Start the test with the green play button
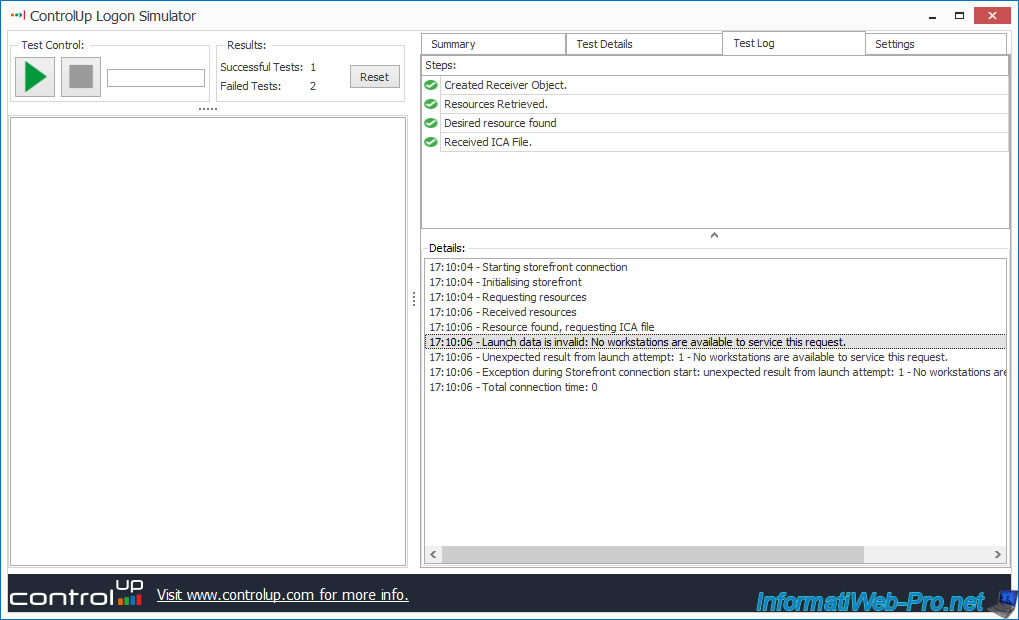This screenshot has height=620, width=1019. [35, 77]
